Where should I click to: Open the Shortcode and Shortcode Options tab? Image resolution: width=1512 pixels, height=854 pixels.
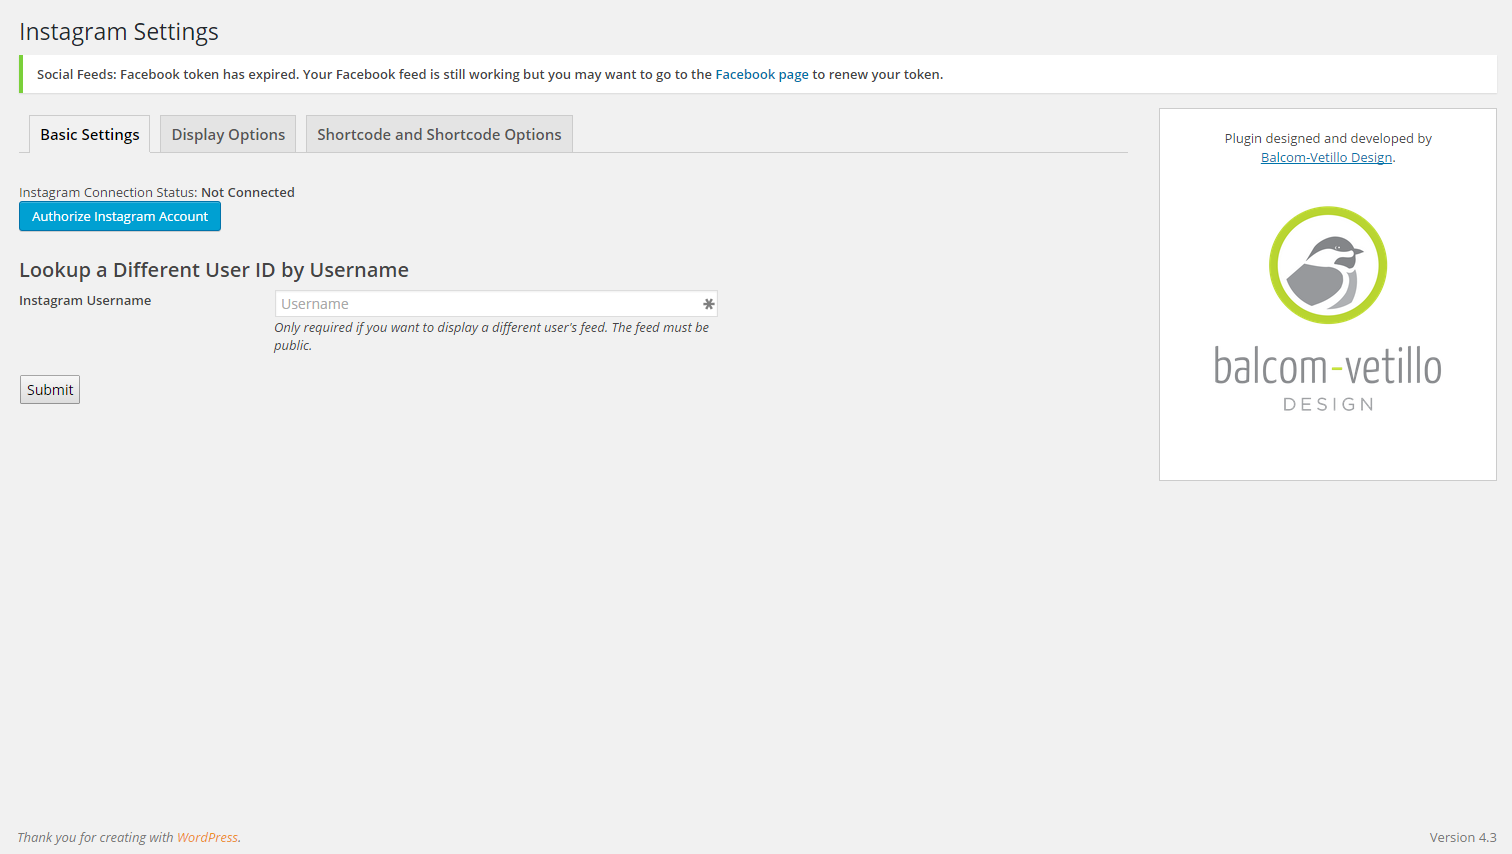point(439,135)
